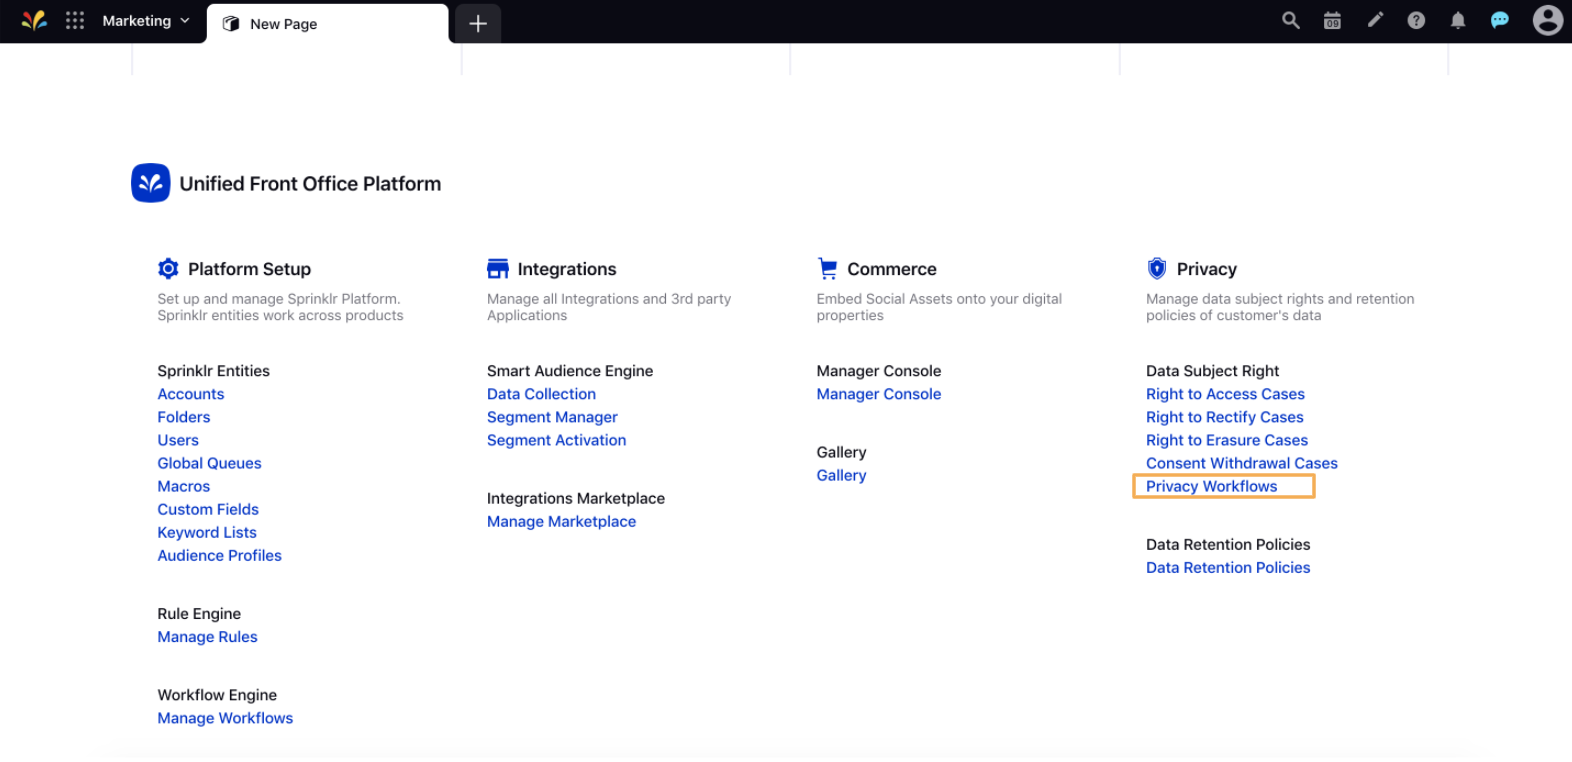Select the New Page tab
The width and height of the screenshot is (1572, 762).
pos(328,23)
